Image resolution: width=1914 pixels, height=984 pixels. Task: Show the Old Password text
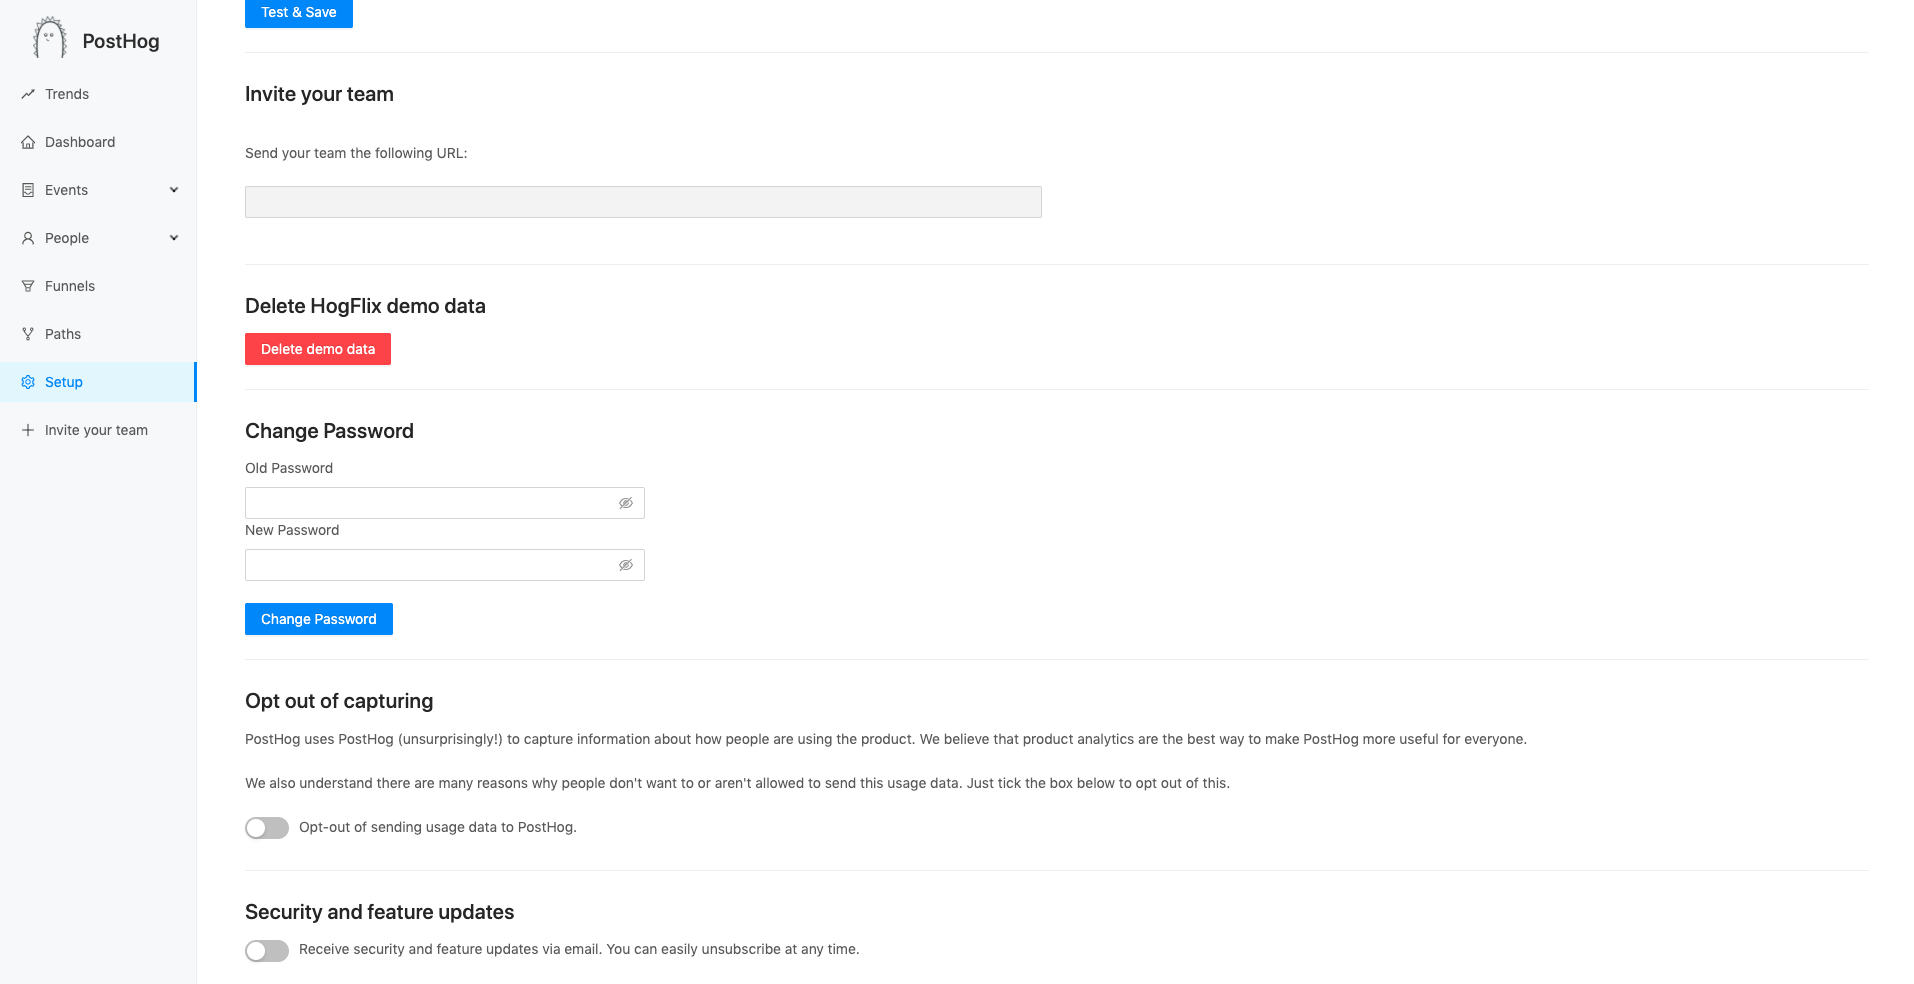(626, 503)
